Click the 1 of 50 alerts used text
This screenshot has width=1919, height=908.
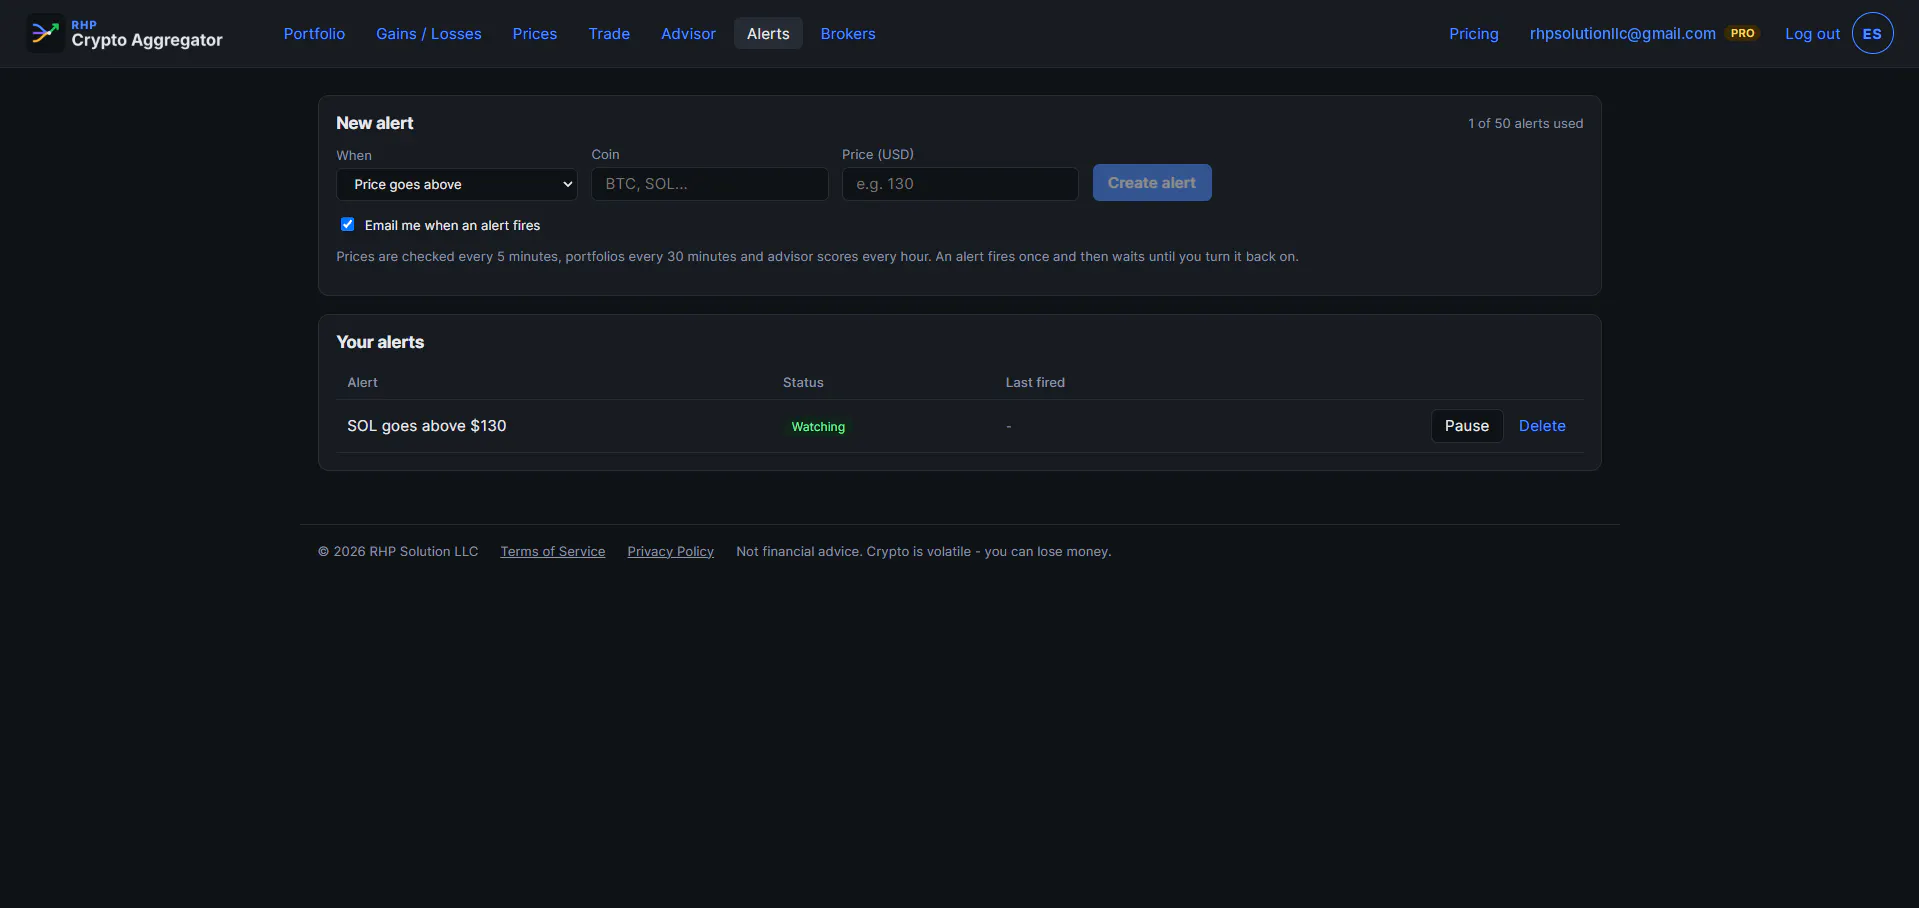[x=1525, y=123]
